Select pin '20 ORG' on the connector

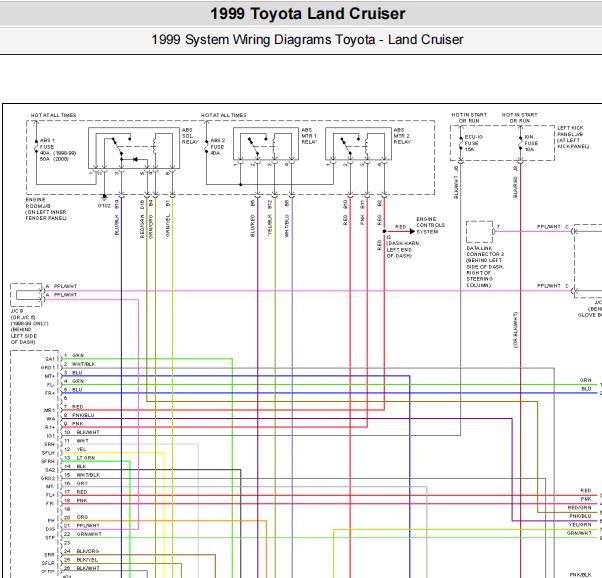click(76, 517)
